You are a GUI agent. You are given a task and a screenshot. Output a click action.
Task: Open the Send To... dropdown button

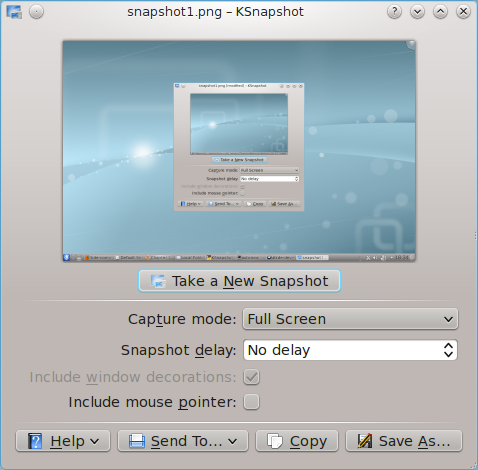point(183,441)
